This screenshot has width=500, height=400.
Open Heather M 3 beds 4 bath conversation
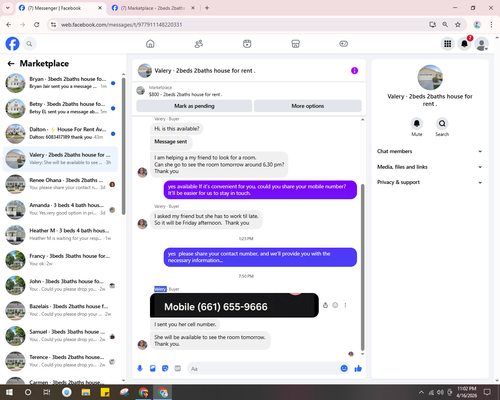tap(60, 235)
